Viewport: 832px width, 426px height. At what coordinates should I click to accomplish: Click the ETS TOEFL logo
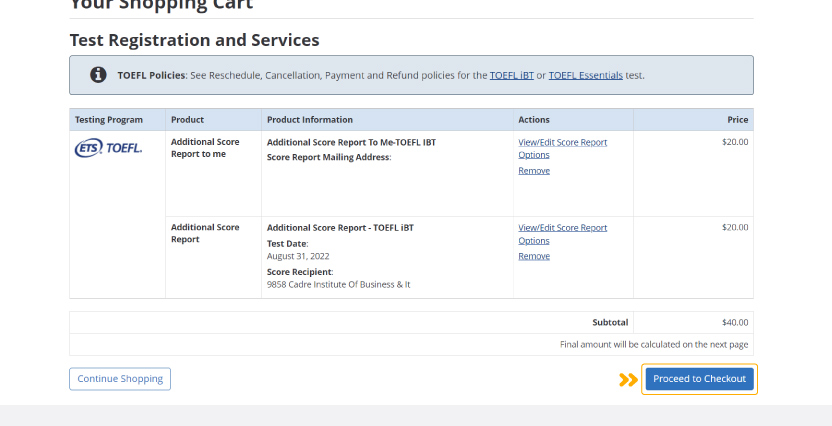108,148
